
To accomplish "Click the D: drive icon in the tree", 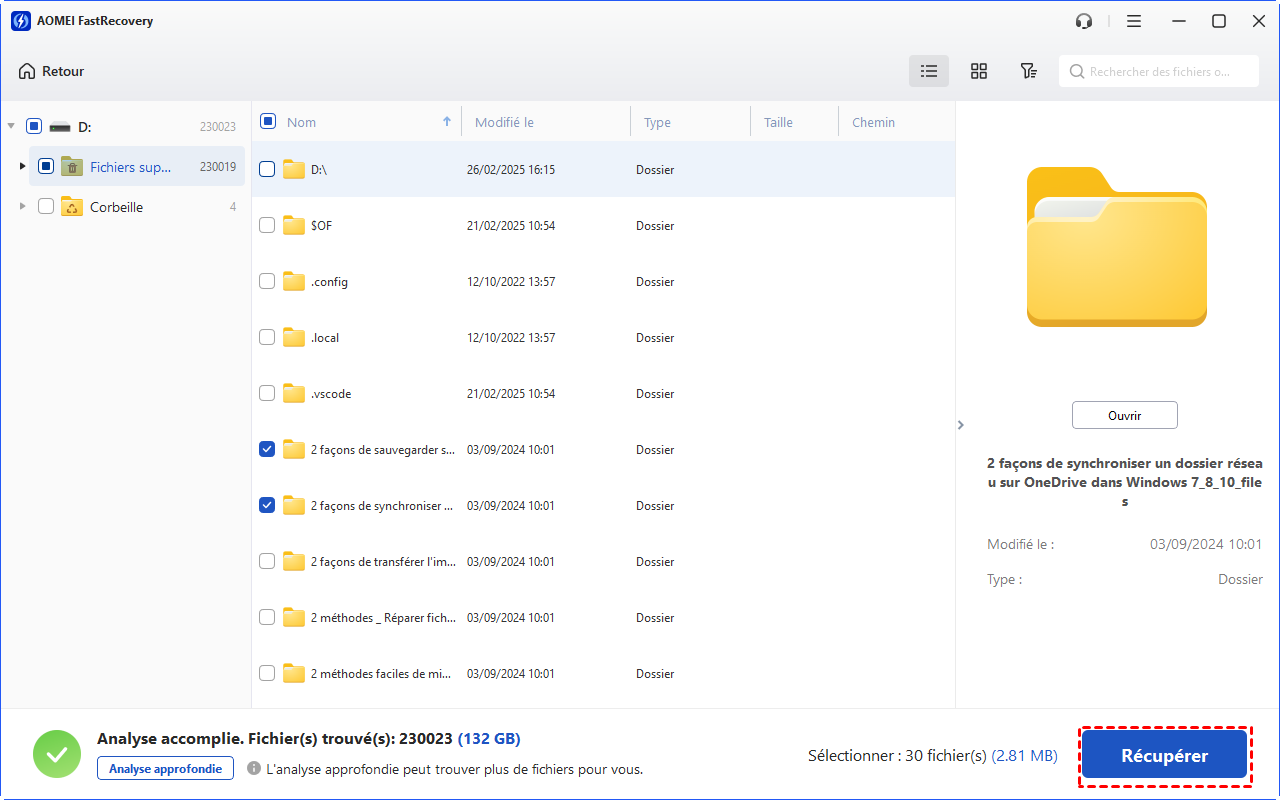I will pyautogui.click(x=61, y=127).
